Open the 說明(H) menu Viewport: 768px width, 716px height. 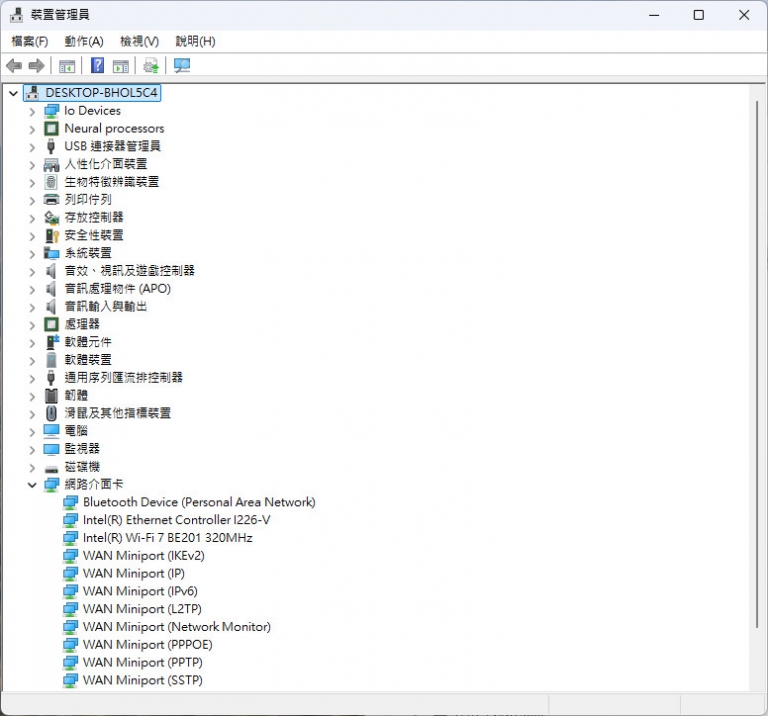point(195,42)
